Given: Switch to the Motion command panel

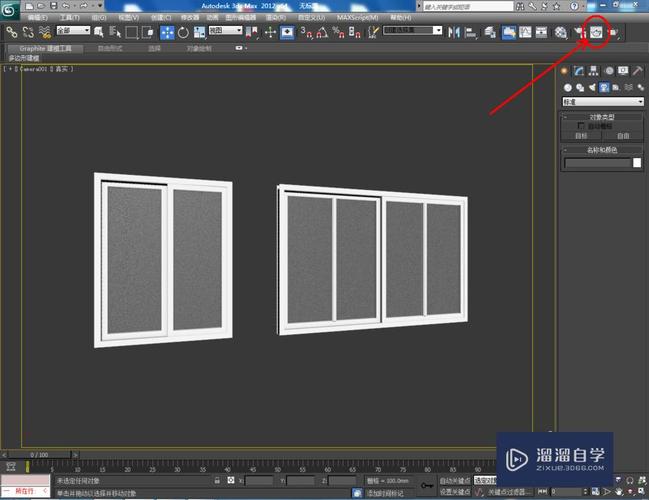Looking at the screenshot, I should coord(609,71).
